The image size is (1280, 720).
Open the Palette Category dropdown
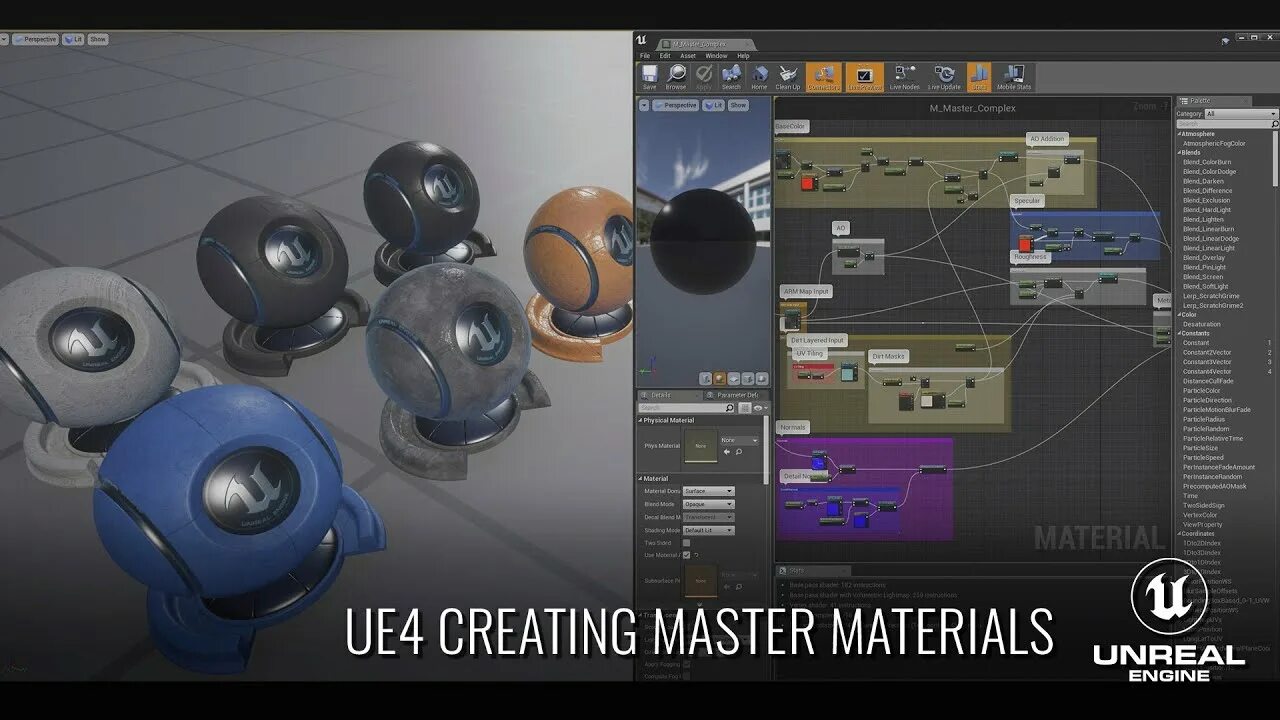coord(1241,114)
